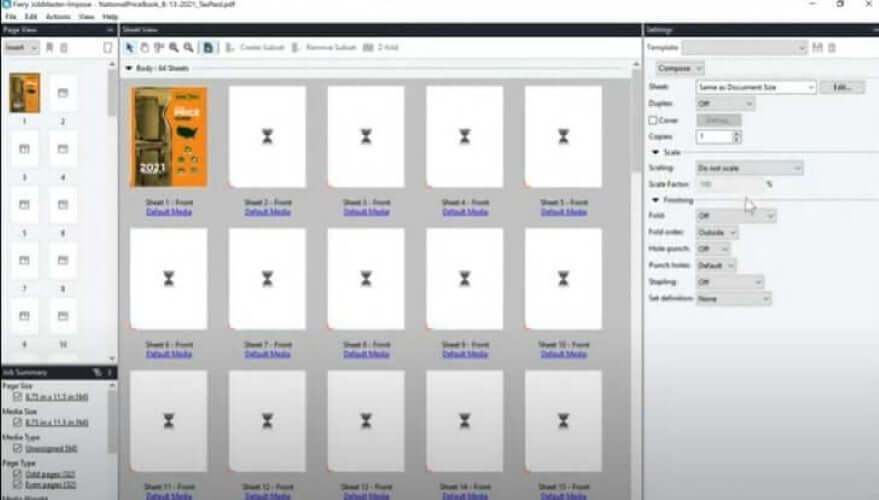Click the save template icon

[818, 48]
